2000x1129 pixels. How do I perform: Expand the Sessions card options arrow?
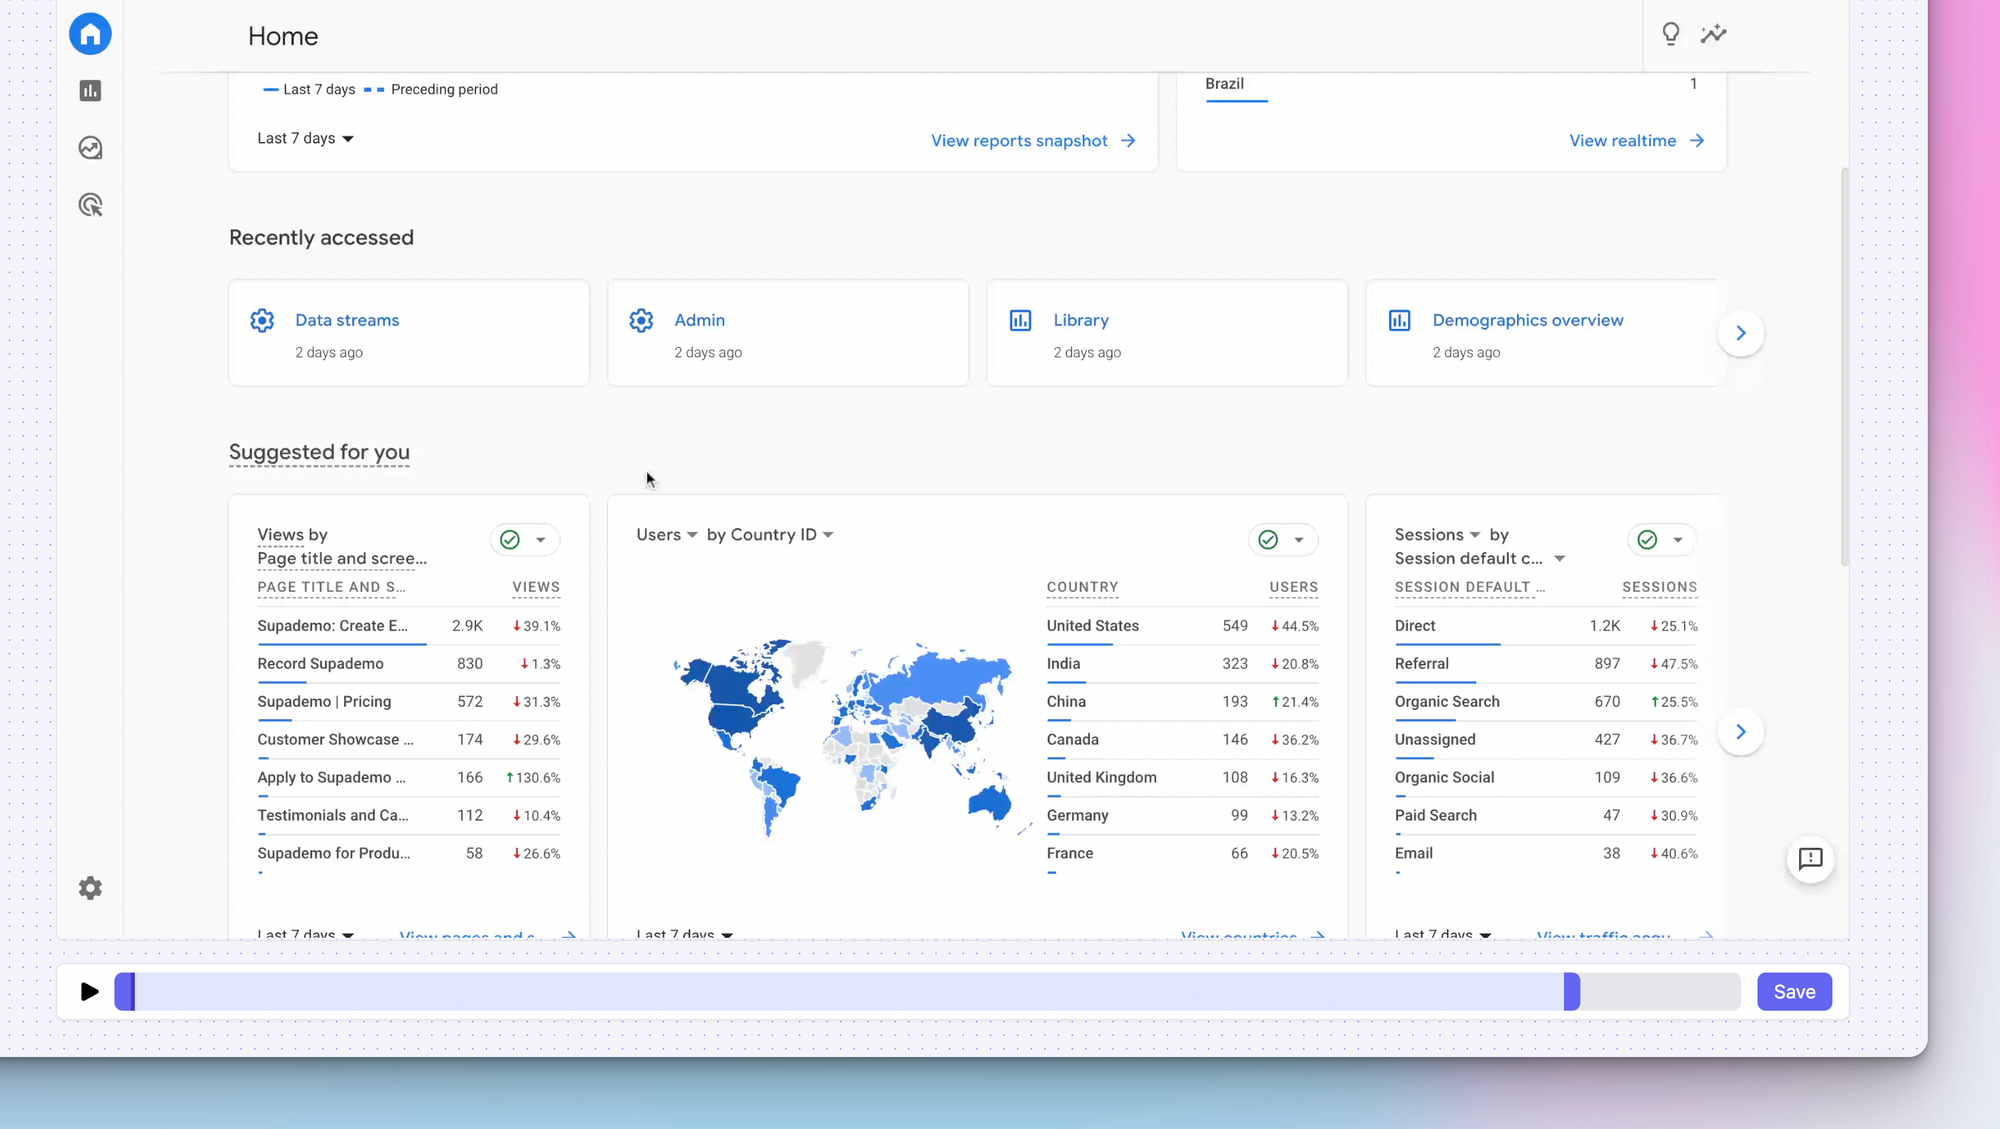[x=1677, y=540]
